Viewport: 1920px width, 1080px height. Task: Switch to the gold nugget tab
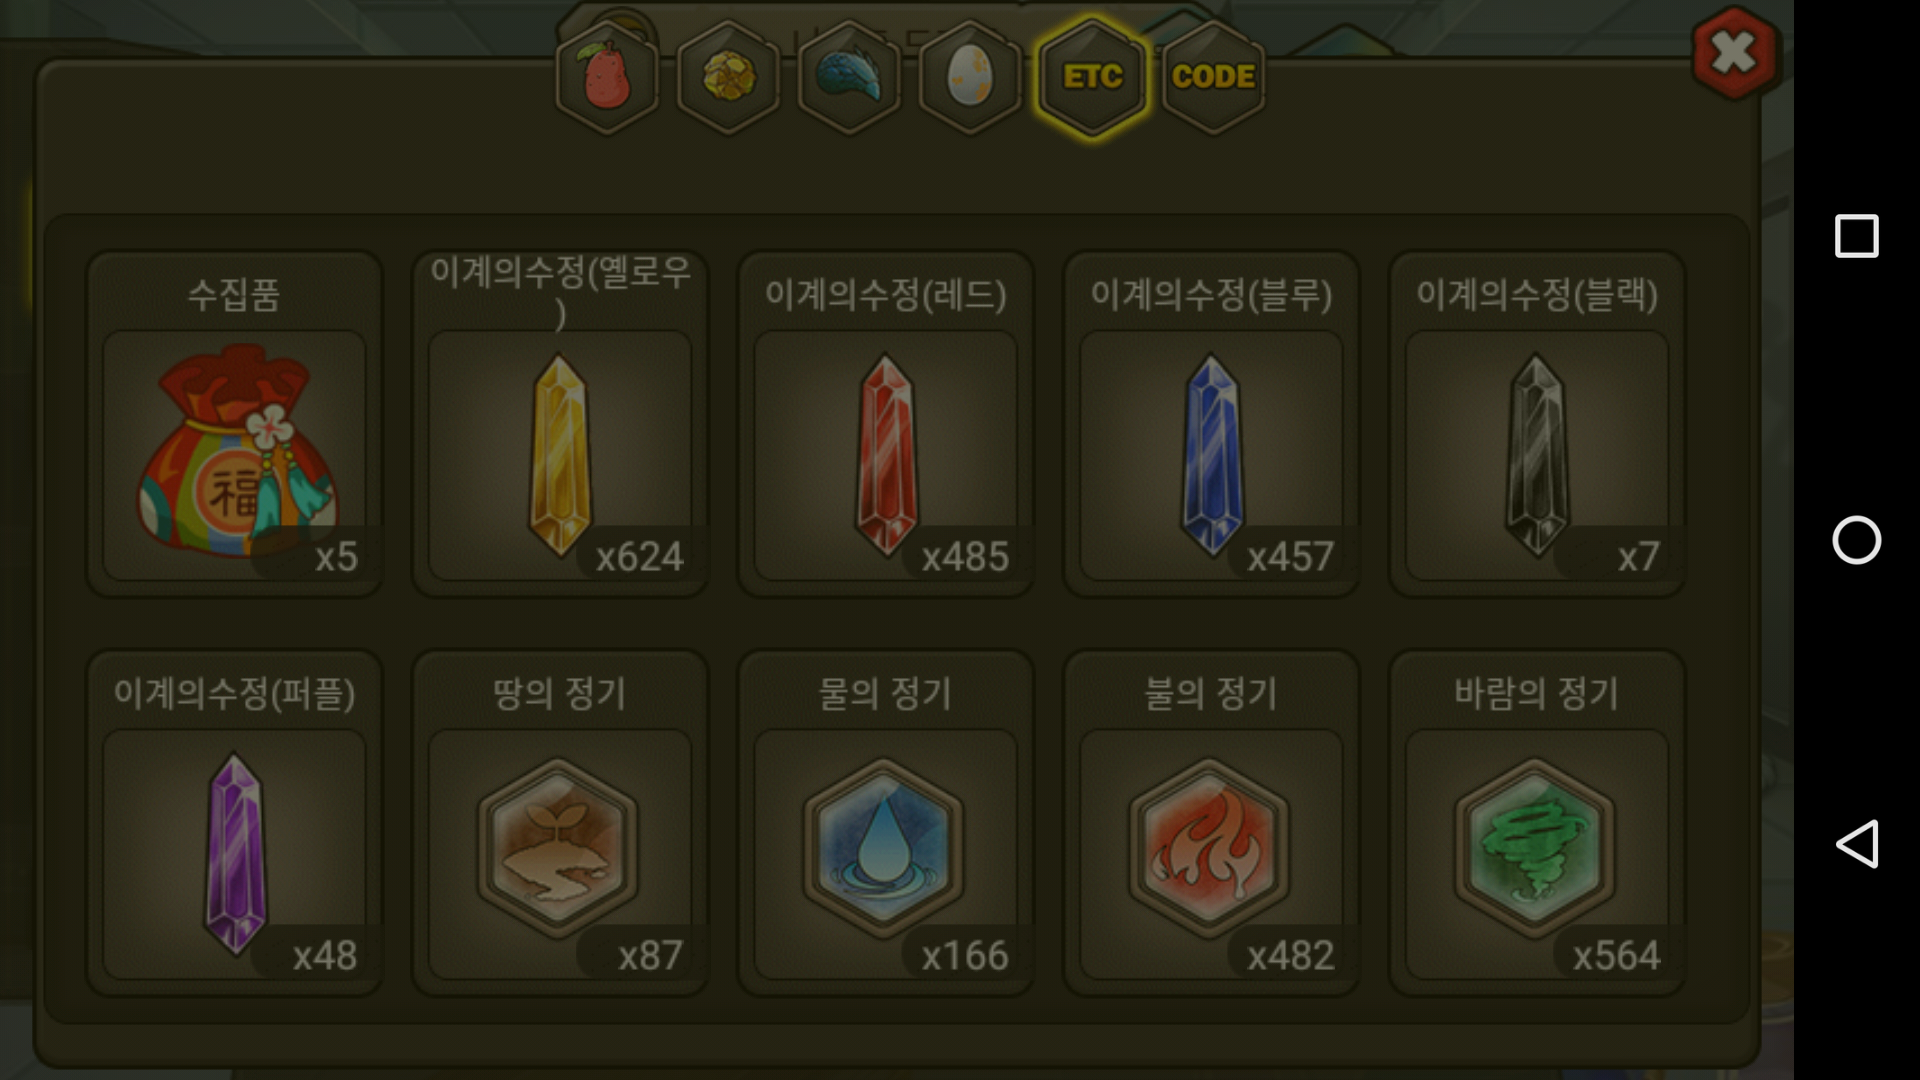tap(728, 77)
